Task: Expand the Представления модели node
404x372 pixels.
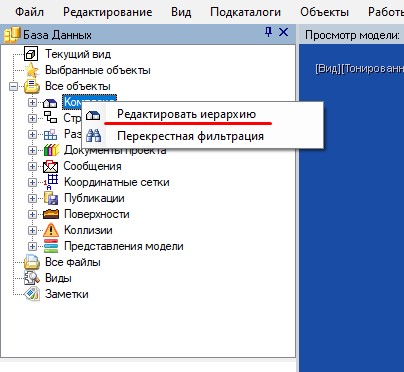Action: point(32,246)
